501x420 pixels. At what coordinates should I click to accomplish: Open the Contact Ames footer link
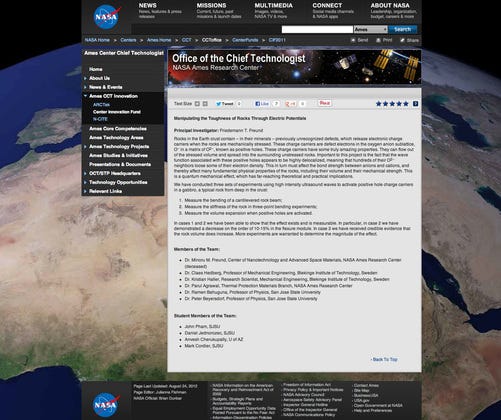(x=366, y=385)
